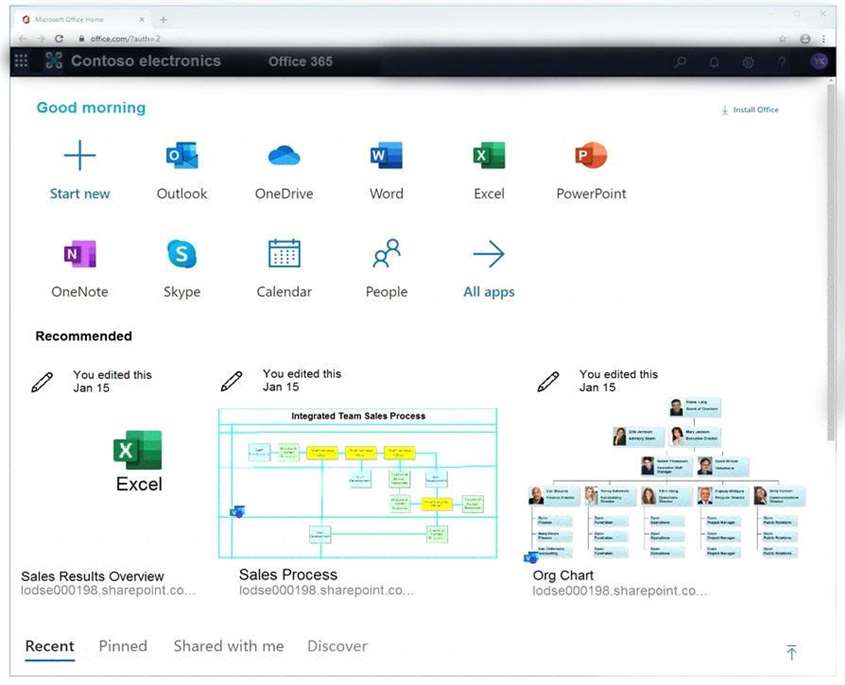Click the Office 365 header link
The height and width of the screenshot is (685, 845).
click(x=300, y=61)
